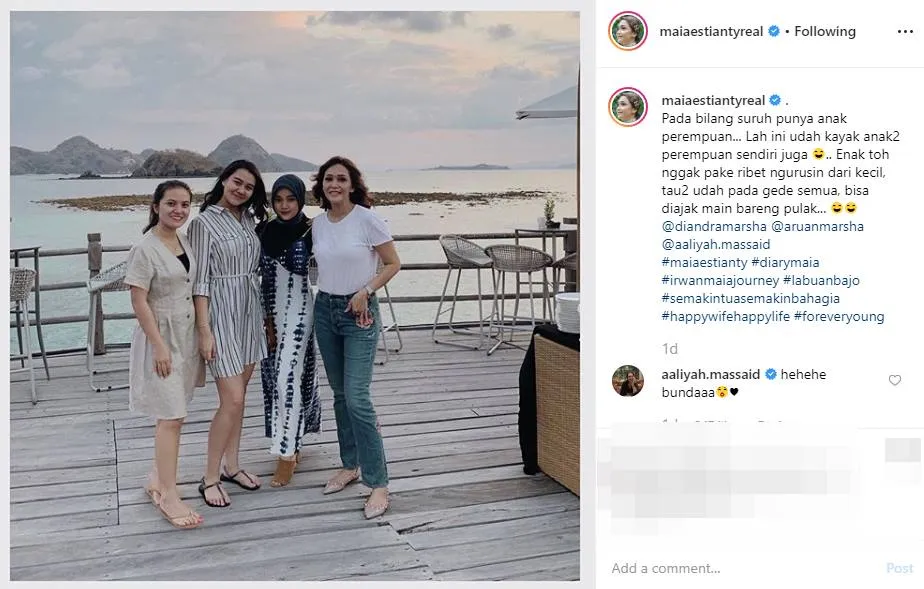Open the aaliyah.massaid commenter avatar

(x=628, y=381)
